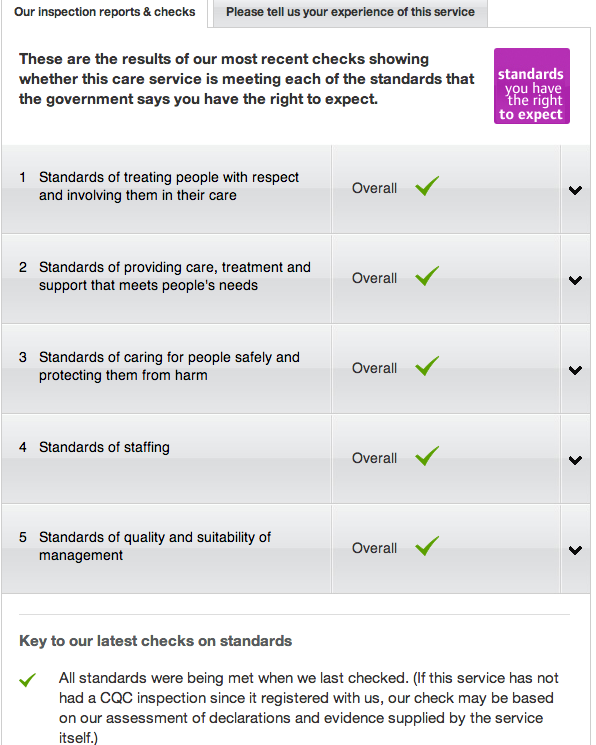Open 'Standards of treating people with respect' text
596x745 pixels.
[169, 186]
